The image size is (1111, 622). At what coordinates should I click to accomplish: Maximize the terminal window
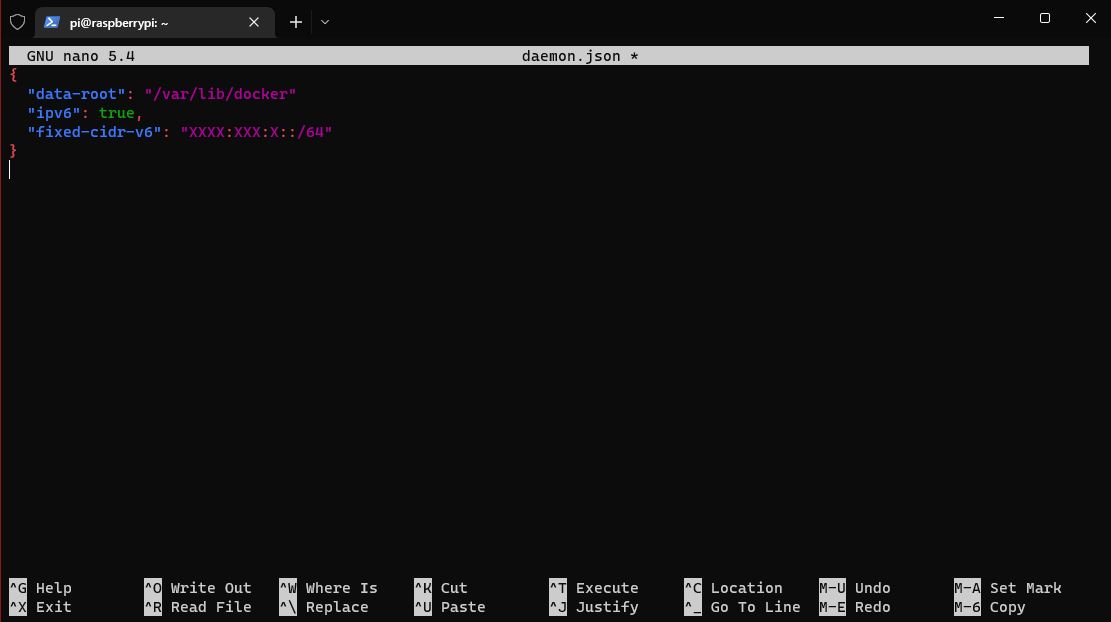[x=1044, y=18]
